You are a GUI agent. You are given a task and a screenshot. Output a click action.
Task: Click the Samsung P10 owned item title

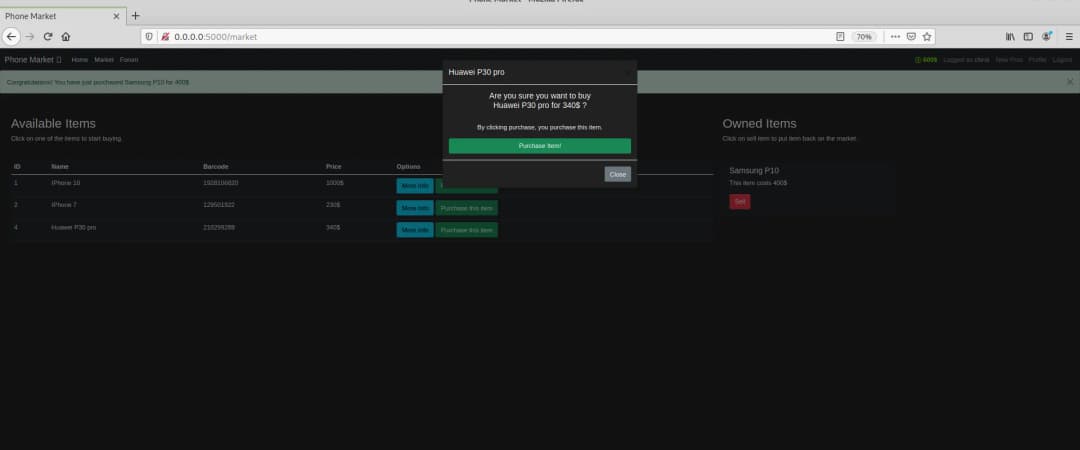[x=754, y=170]
